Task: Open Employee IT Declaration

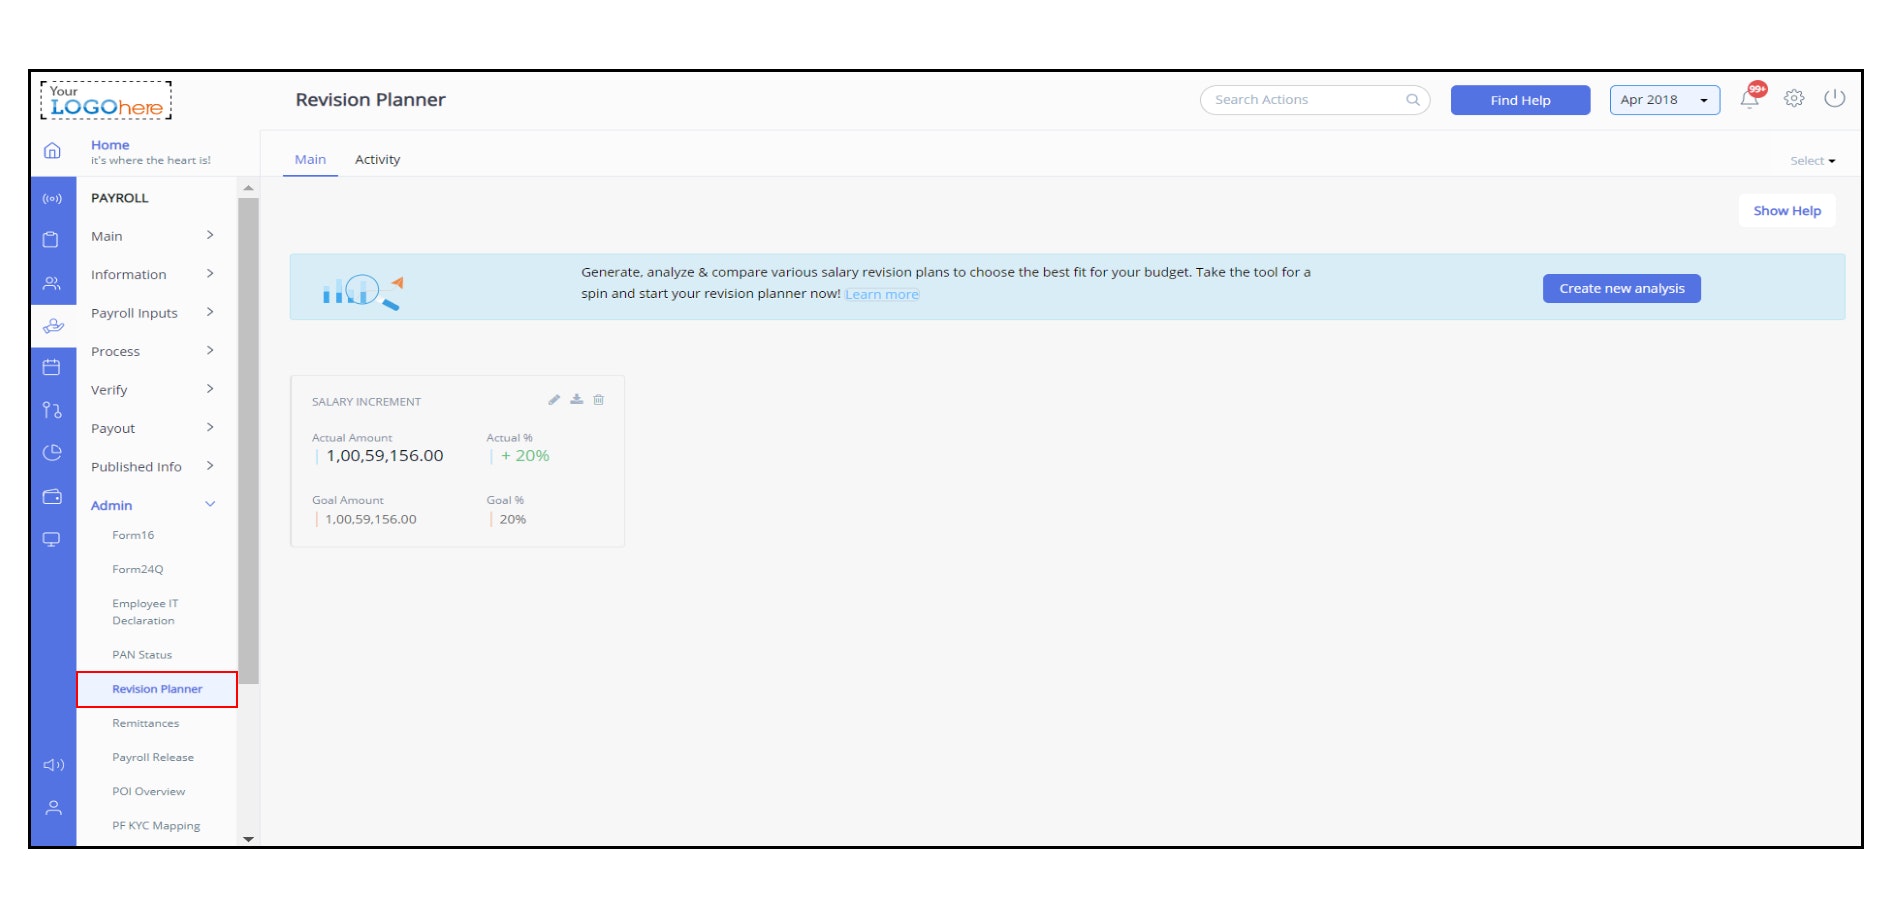Action: tap(145, 612)
